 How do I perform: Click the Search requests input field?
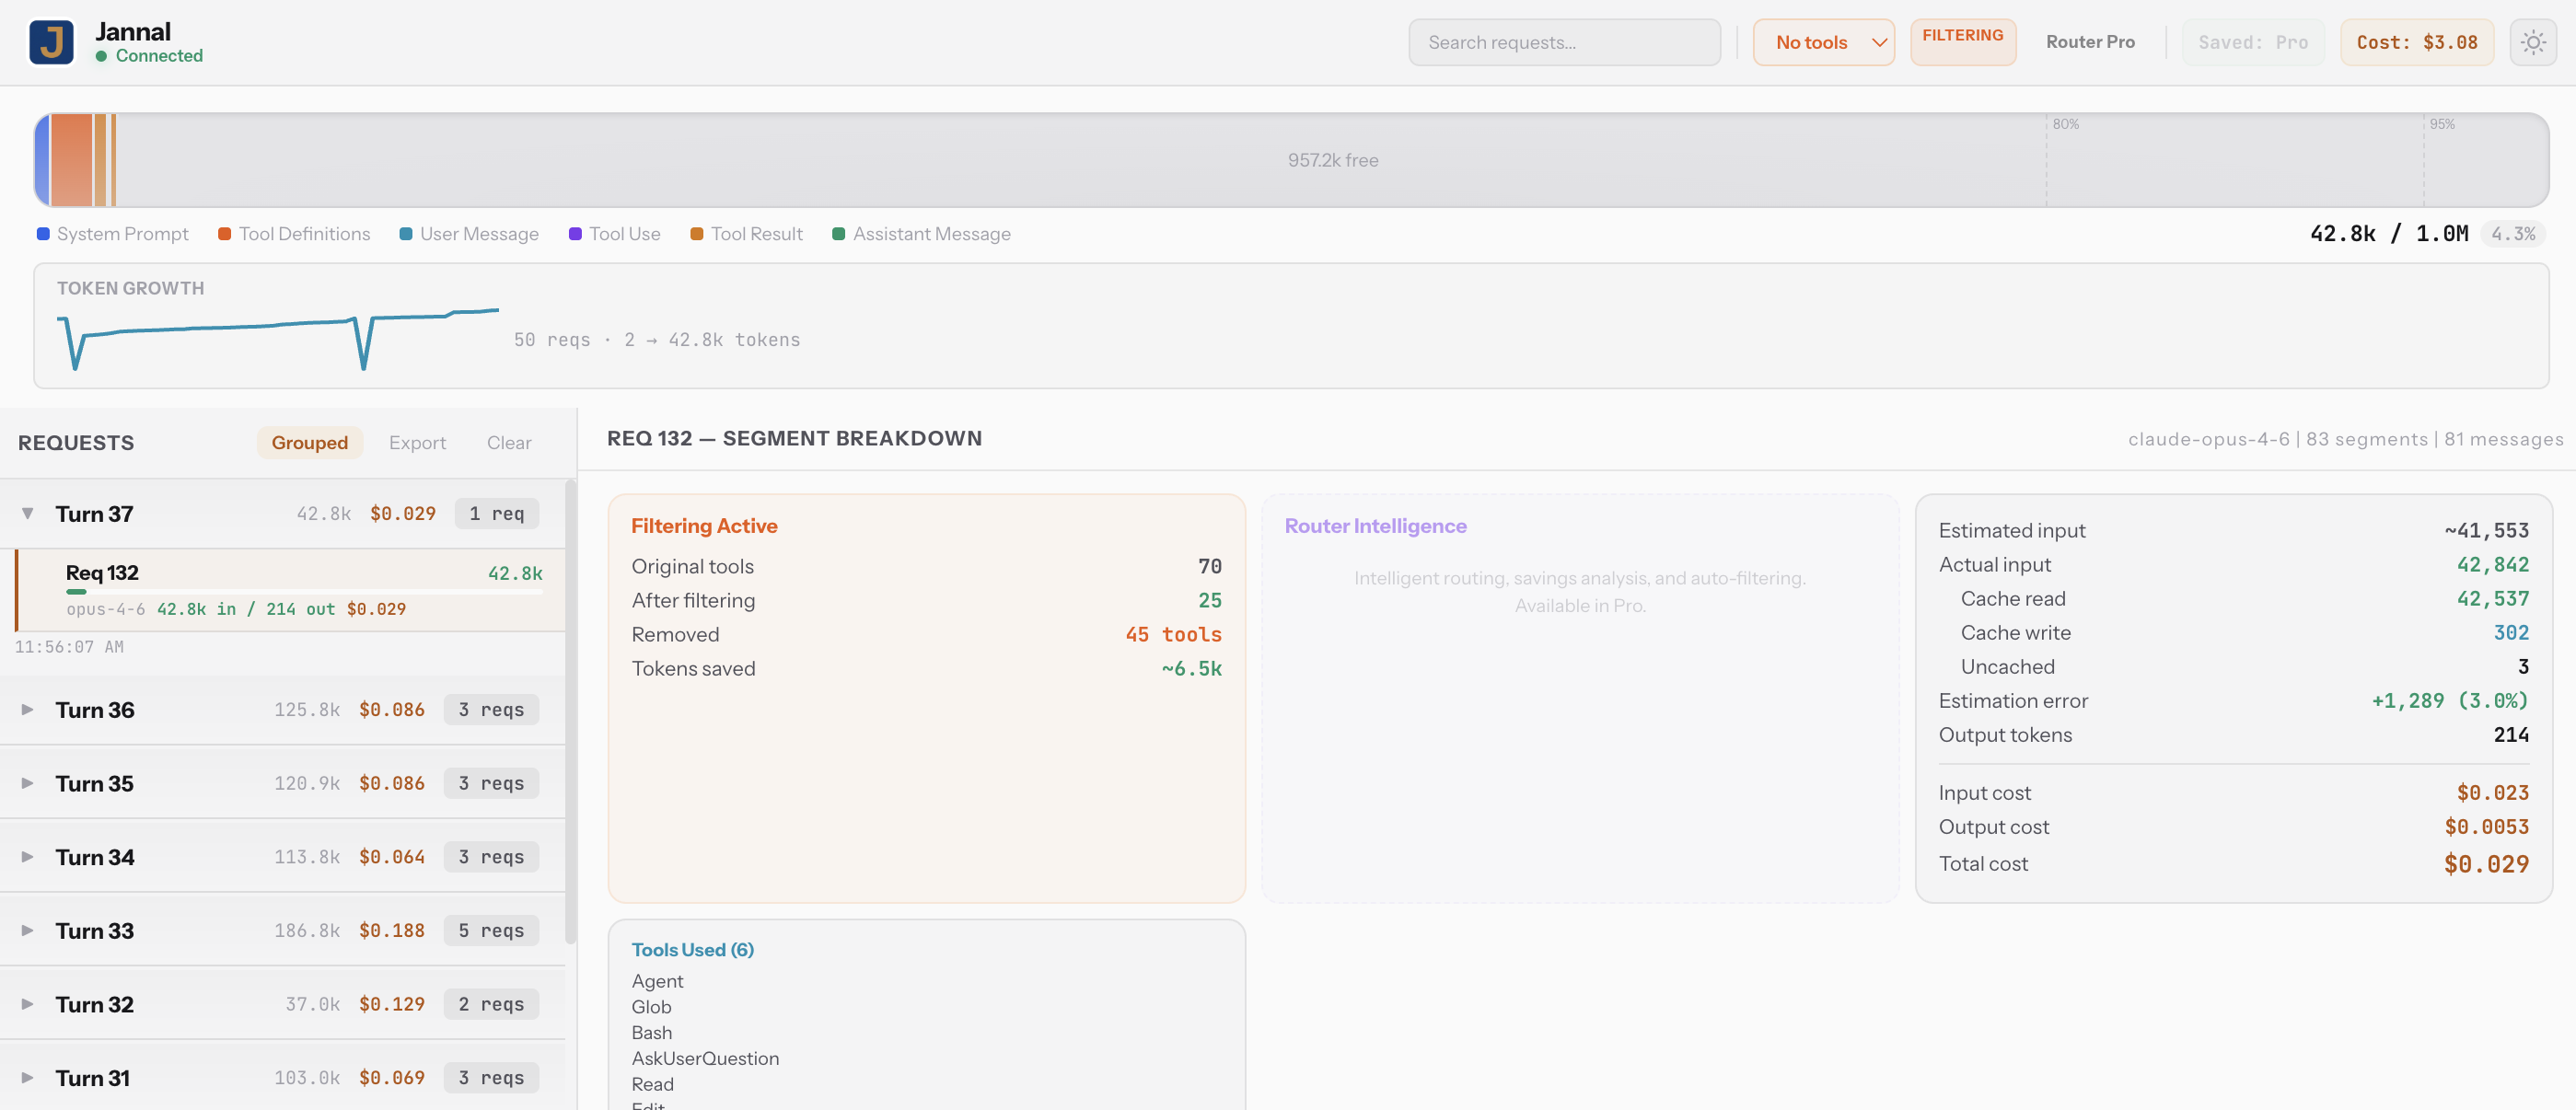tap(1564, 42)
